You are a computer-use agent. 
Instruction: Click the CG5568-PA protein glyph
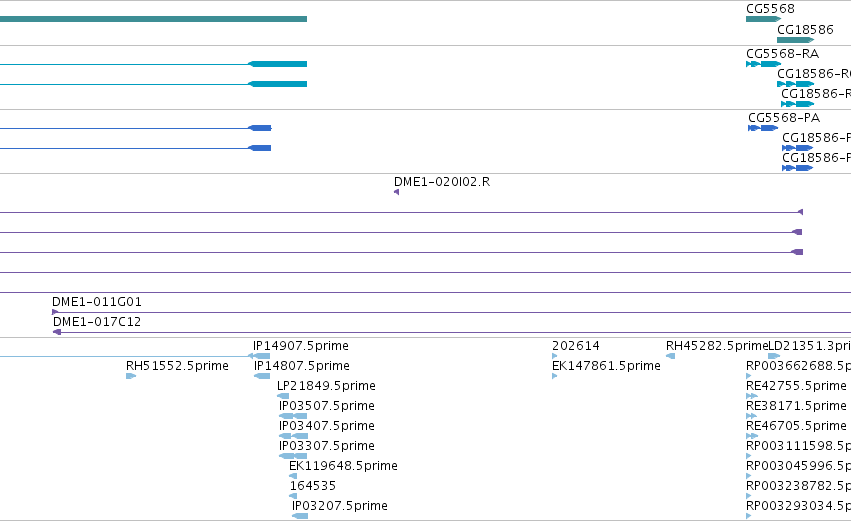click(x=763, y=128)
